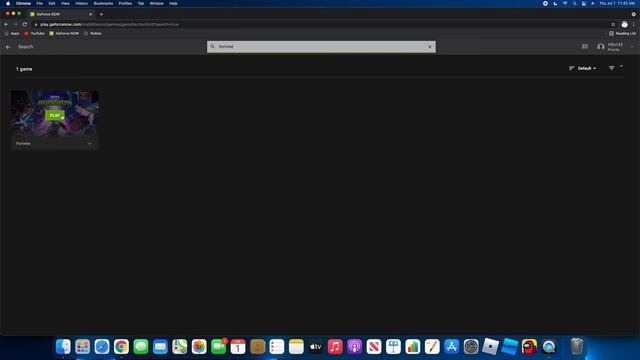Open Photos from the Dock
This screenshot has width=640, height=360.
(199, 347)
